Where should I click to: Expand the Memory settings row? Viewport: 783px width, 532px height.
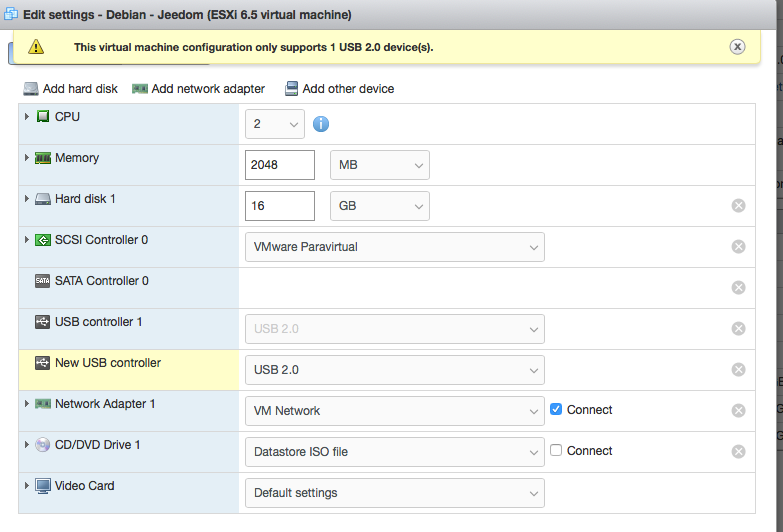27,158
